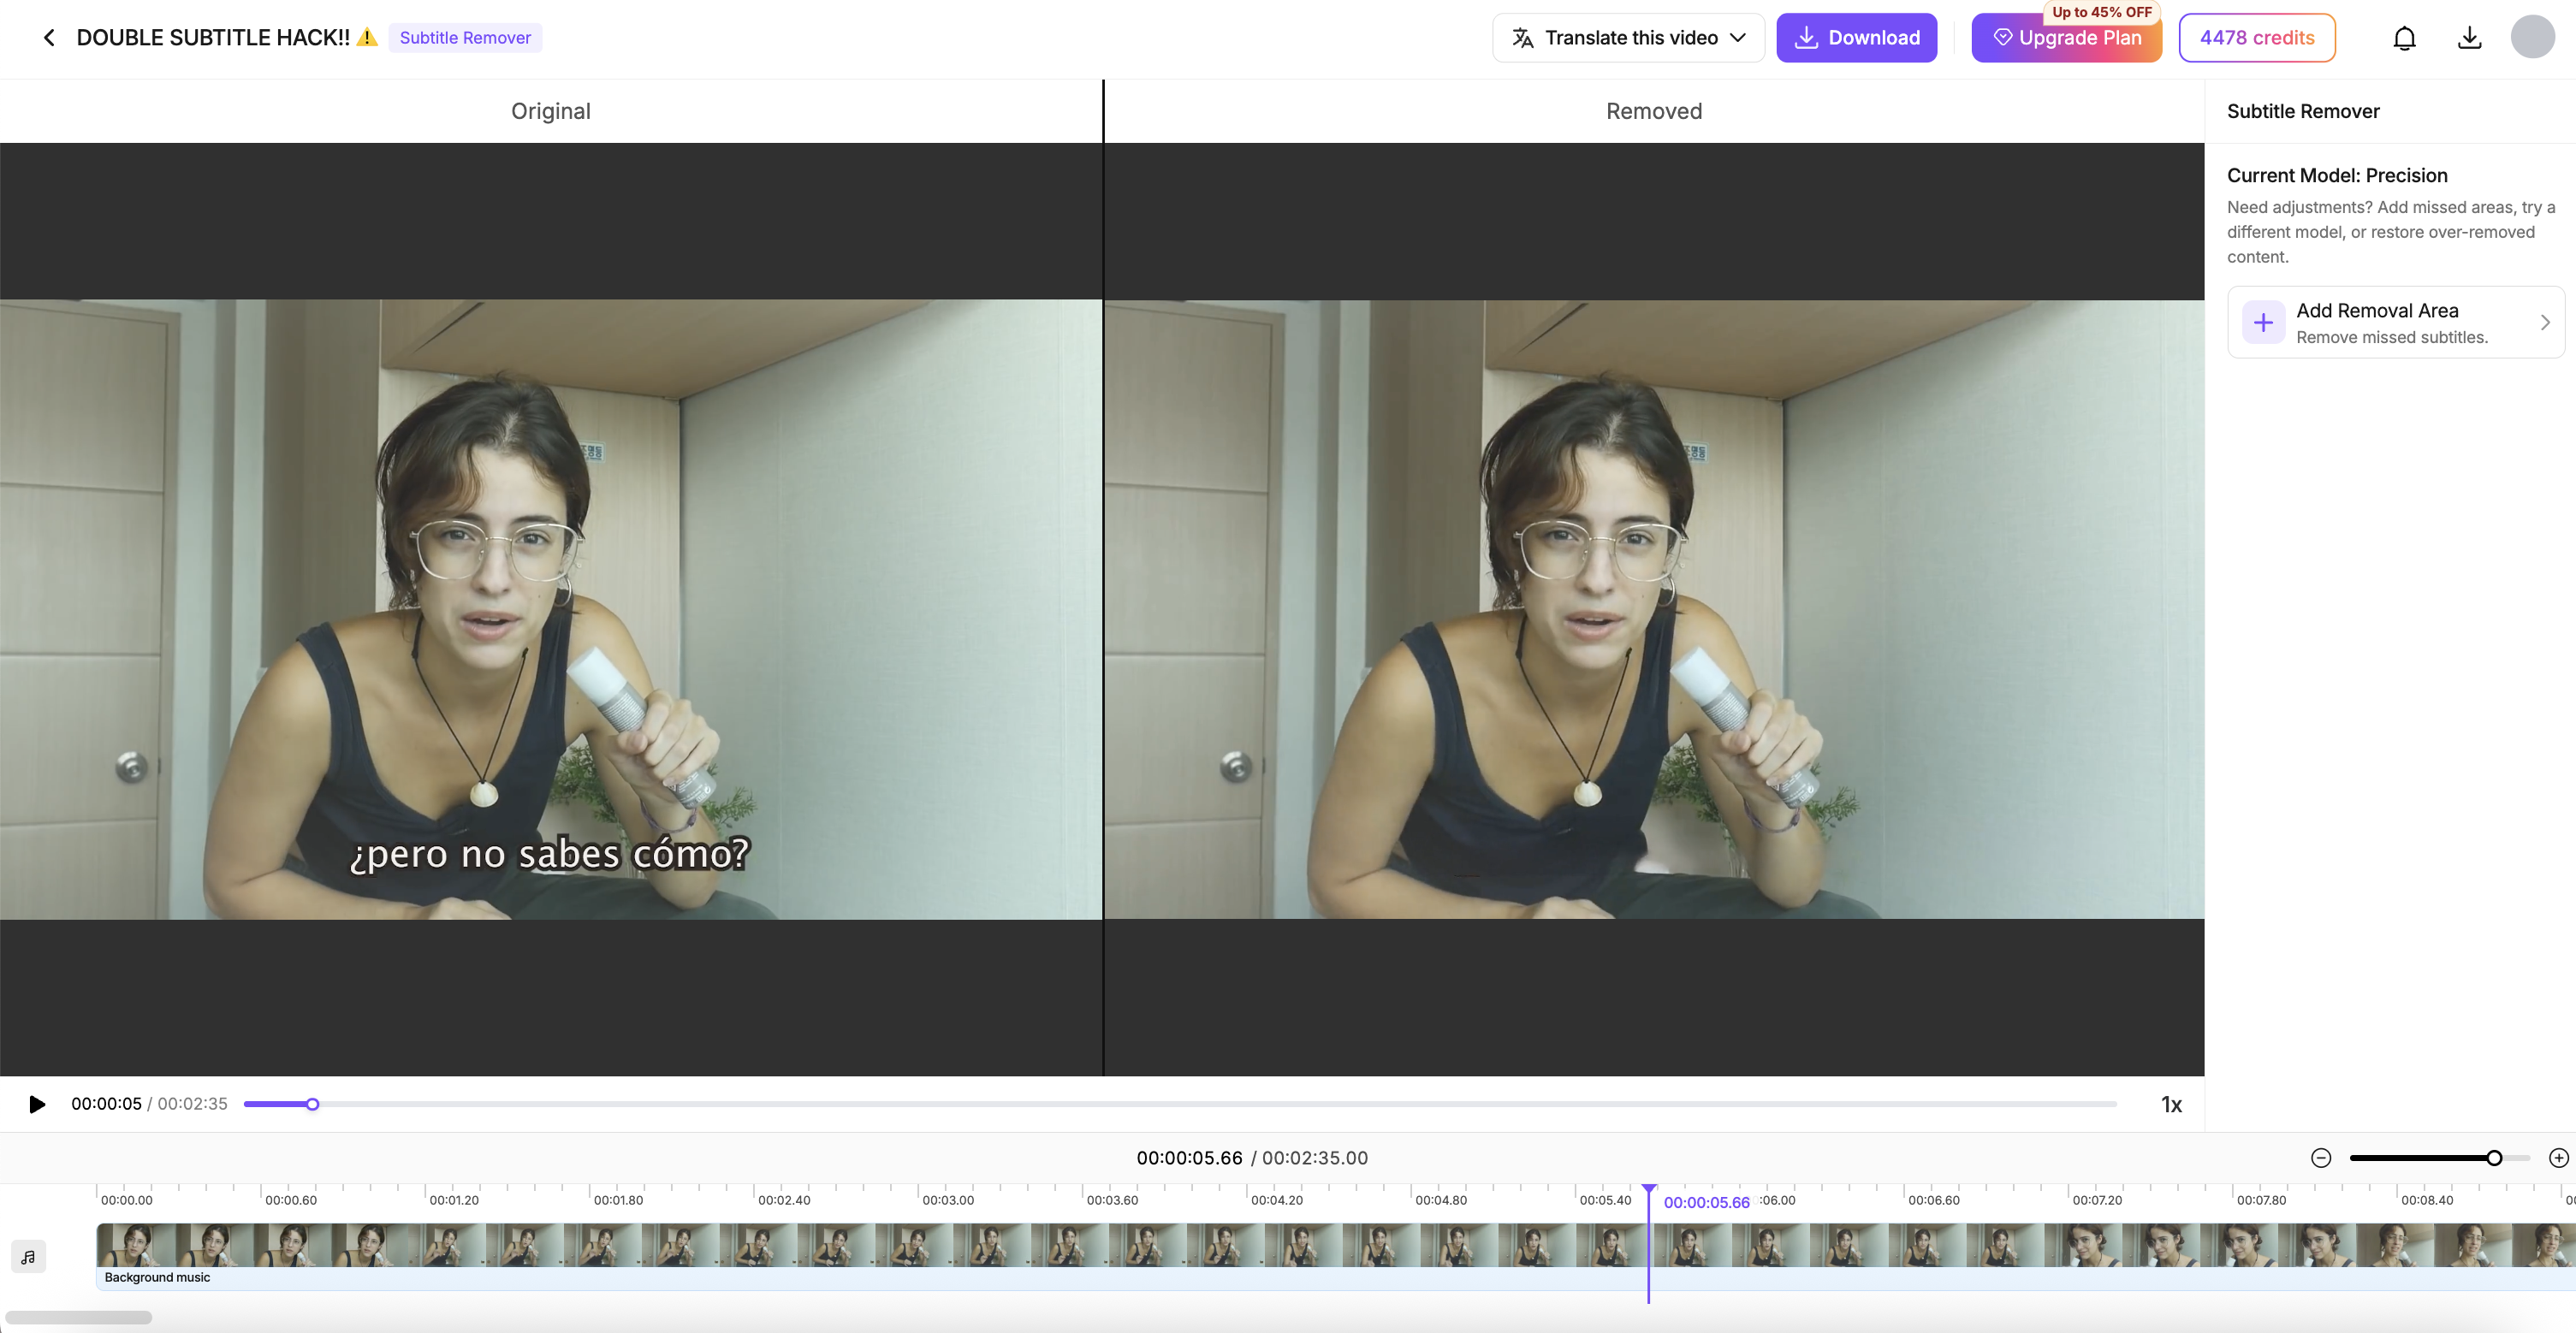Zoom in the timeline with plus icon

(x=2559, y=1157)
